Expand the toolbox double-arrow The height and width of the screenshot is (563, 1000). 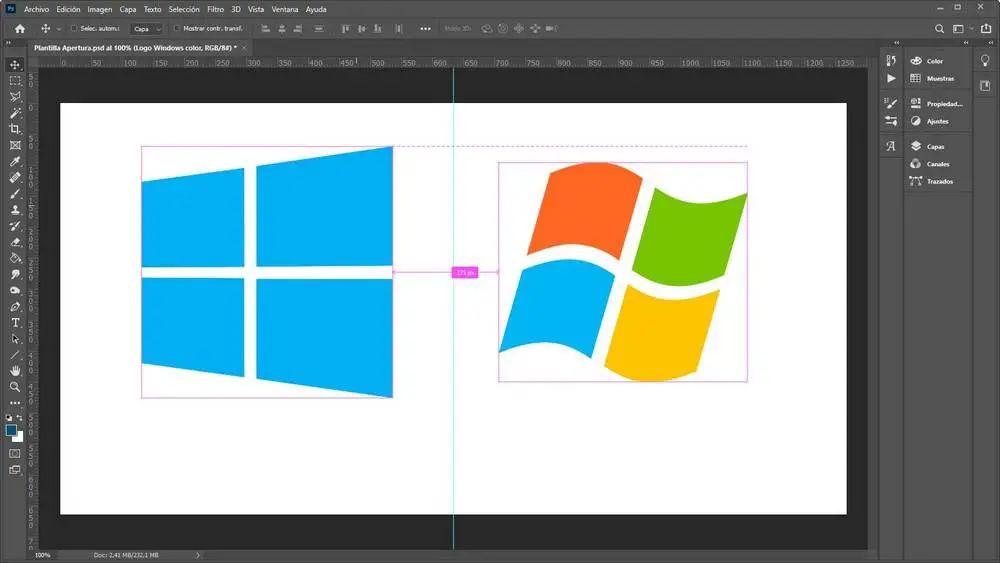(x=8, y=43)
